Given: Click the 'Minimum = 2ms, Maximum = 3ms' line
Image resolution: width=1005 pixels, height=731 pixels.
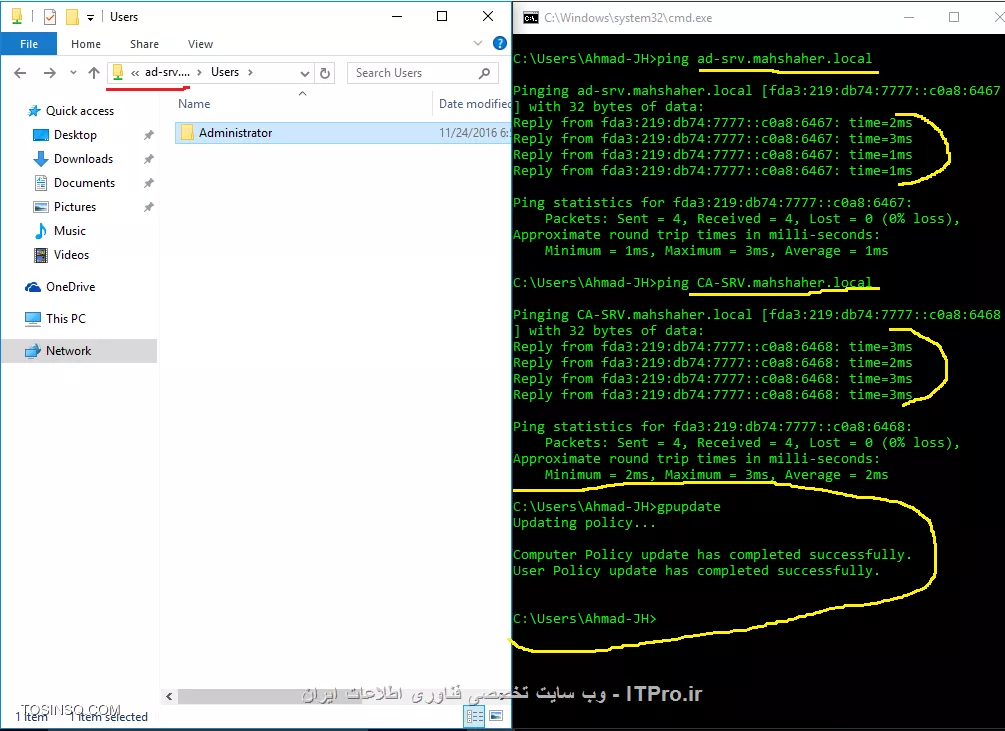Looking at the screenshot, I should click(717, 475).
